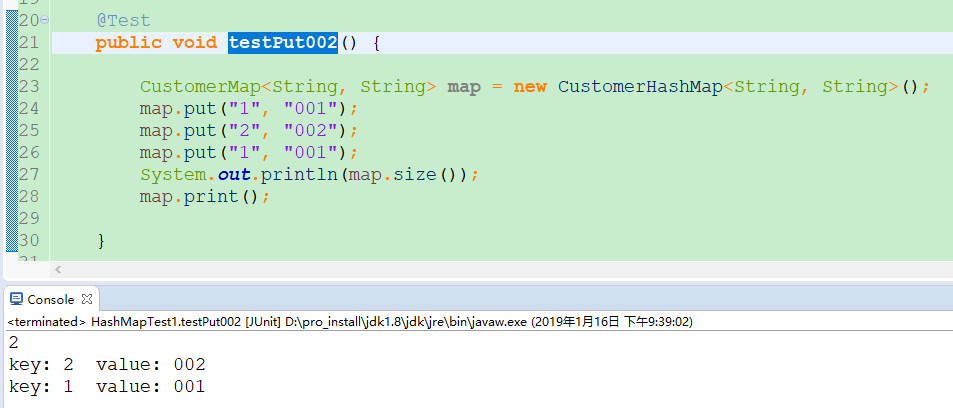Click the Console view monitor icon
This screenshot has width=953, height=408.
[x=17, y=299]
